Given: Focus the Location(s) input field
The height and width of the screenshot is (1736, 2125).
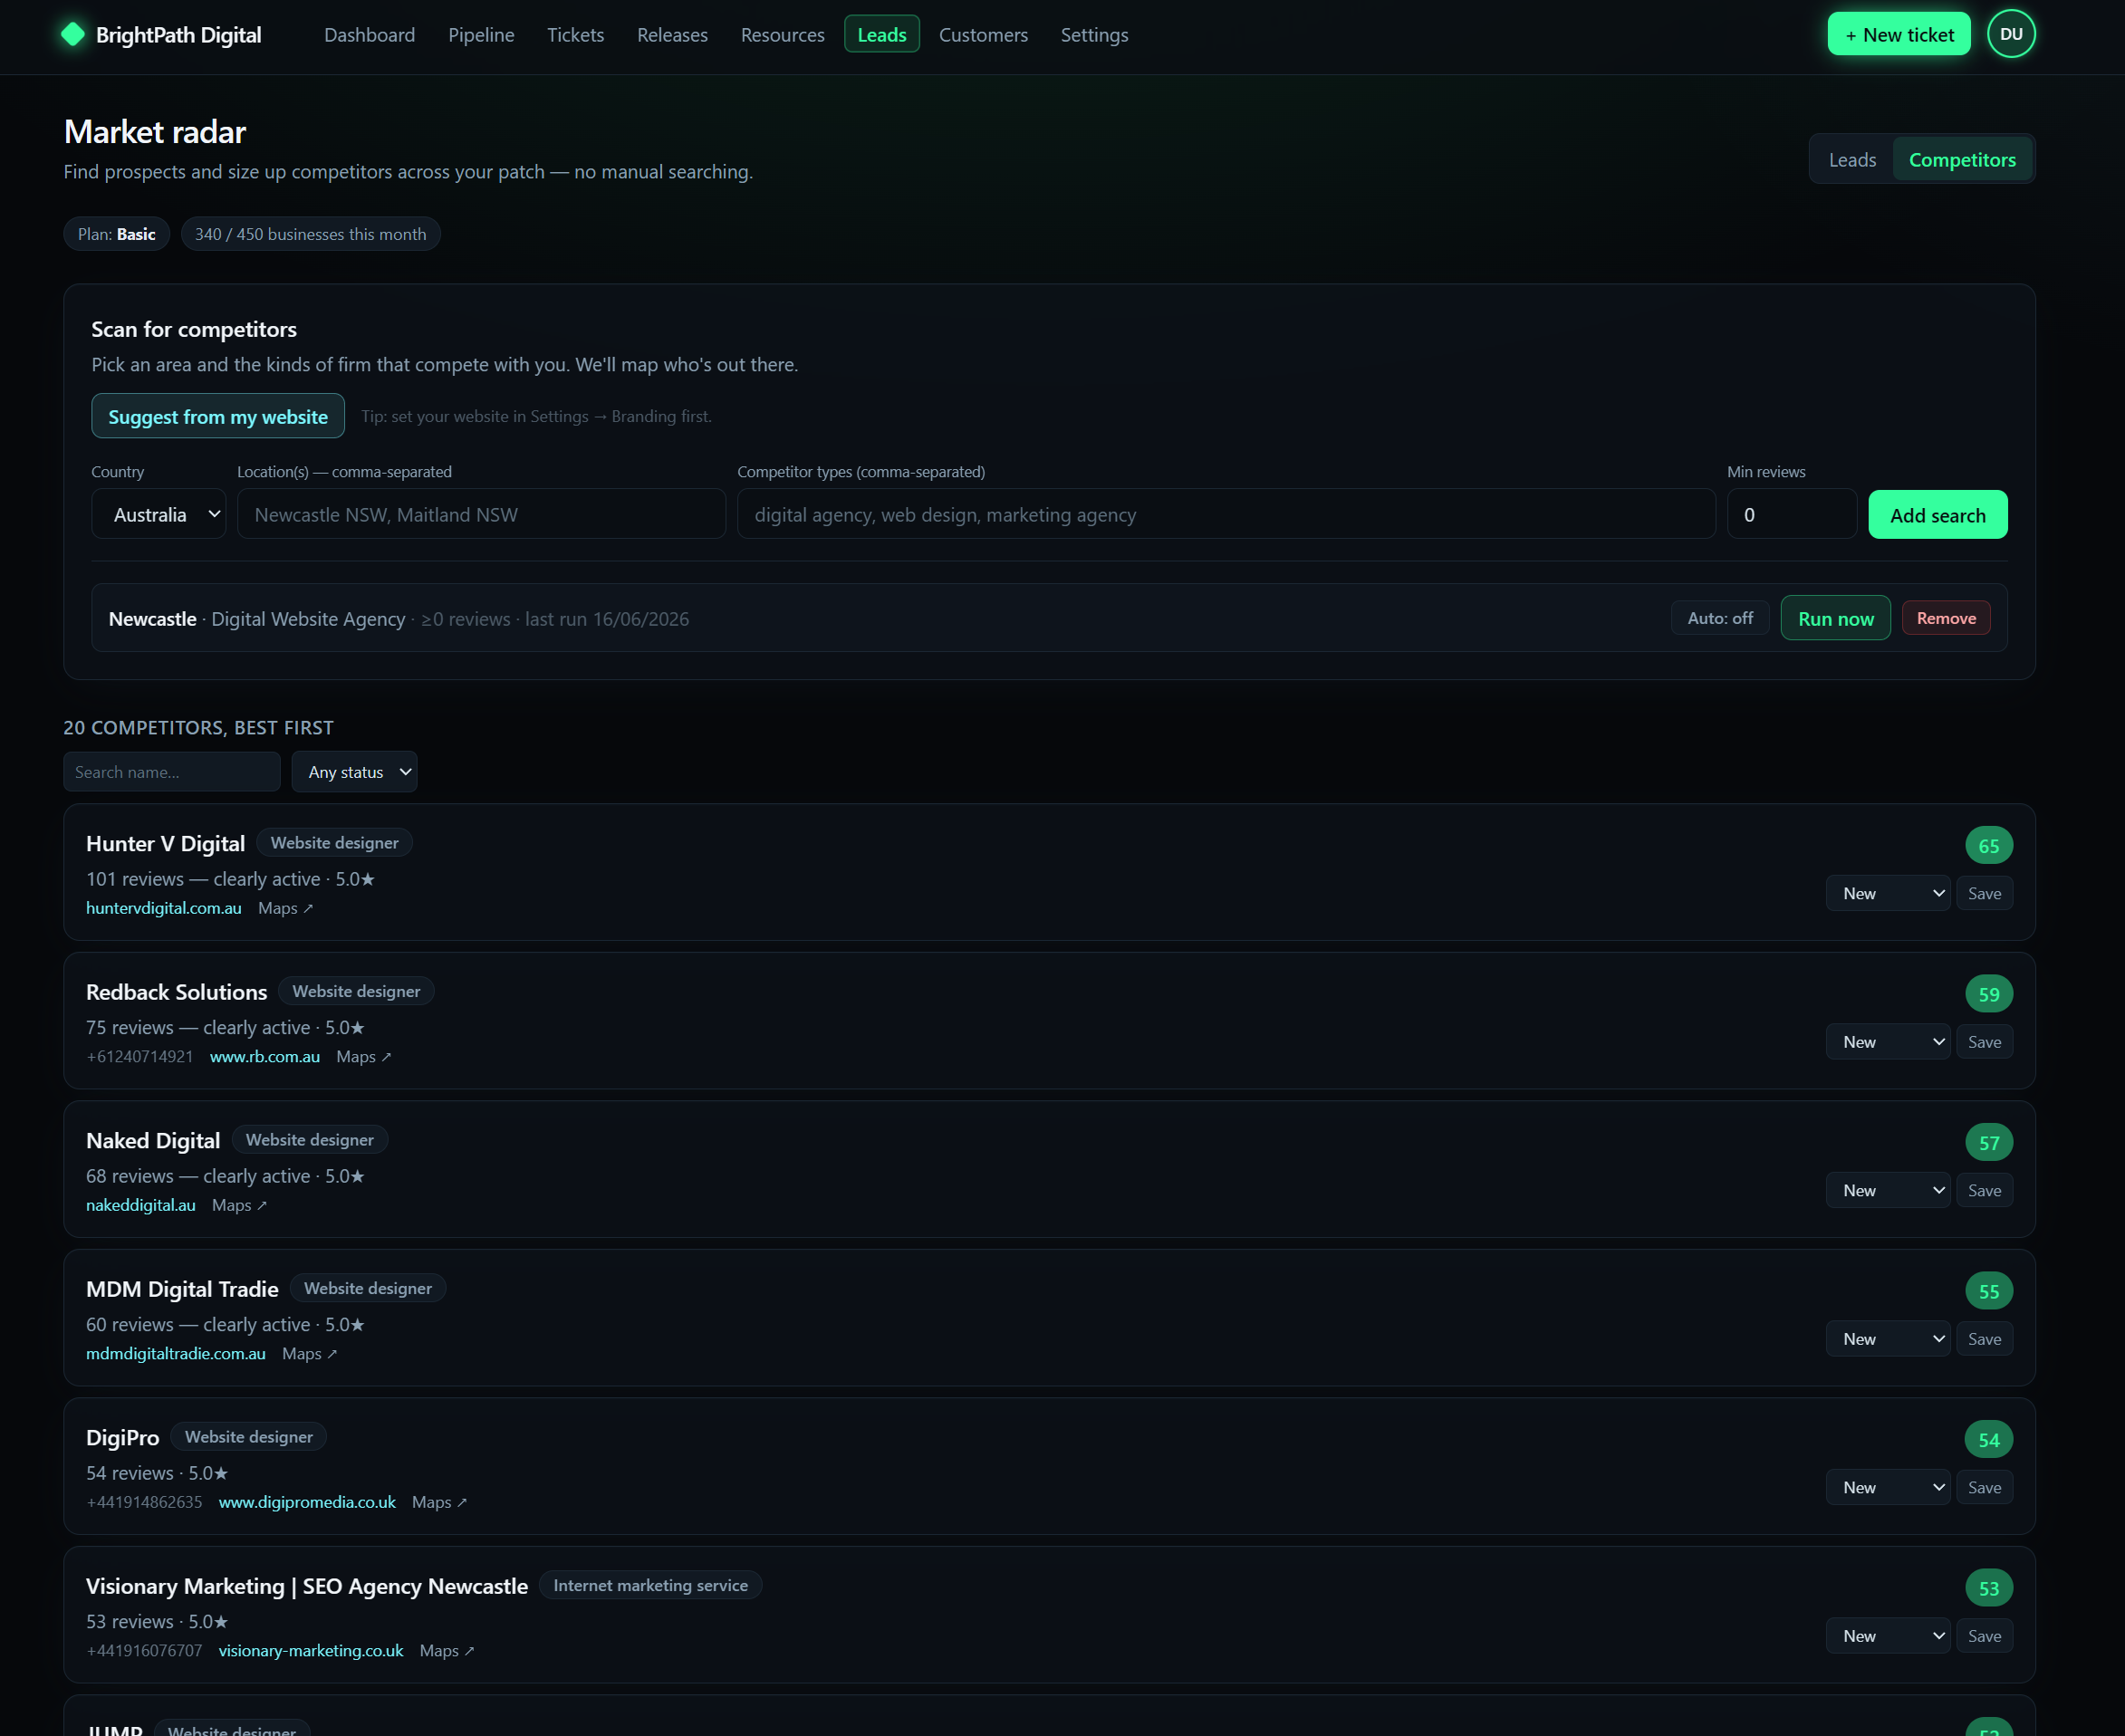Looking at the screenshot, I should coord(481,514).
